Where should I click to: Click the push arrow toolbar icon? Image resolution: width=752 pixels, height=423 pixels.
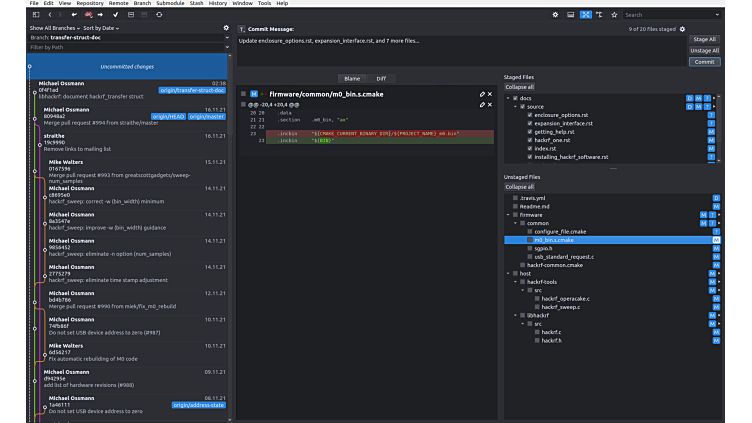coord(101,15)
